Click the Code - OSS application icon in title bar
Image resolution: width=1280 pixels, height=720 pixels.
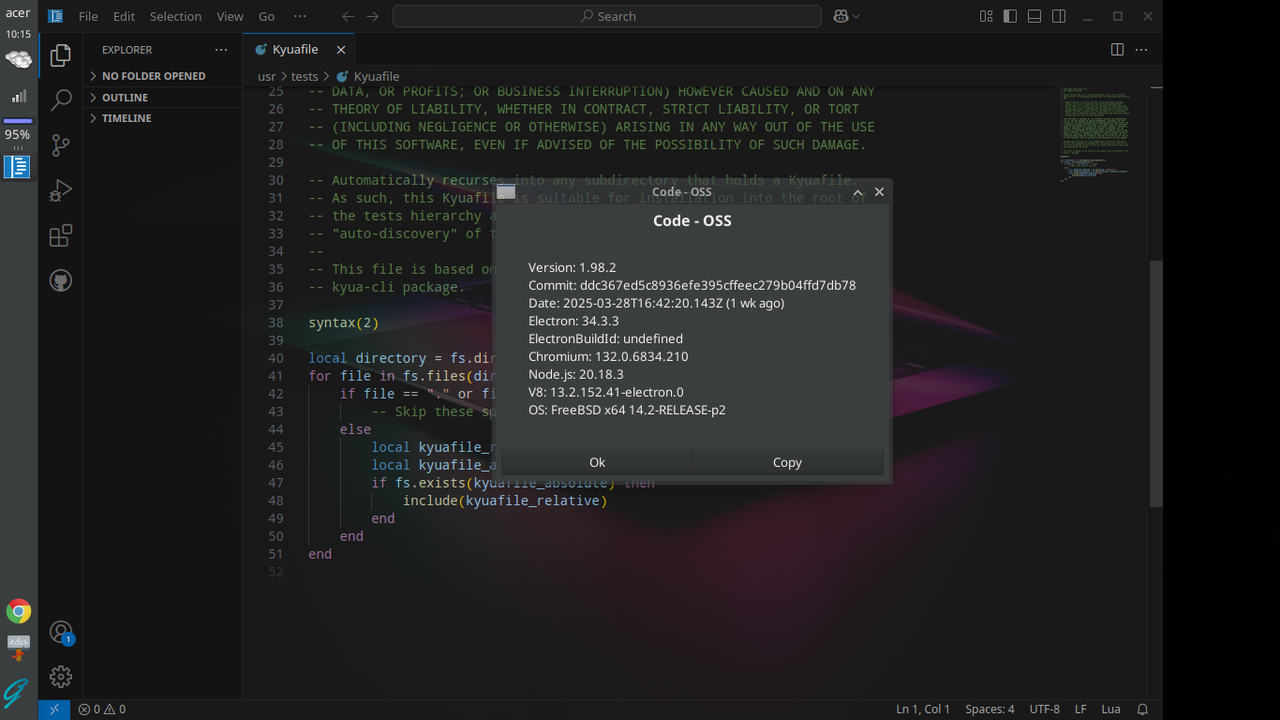(x=56, y=16)
